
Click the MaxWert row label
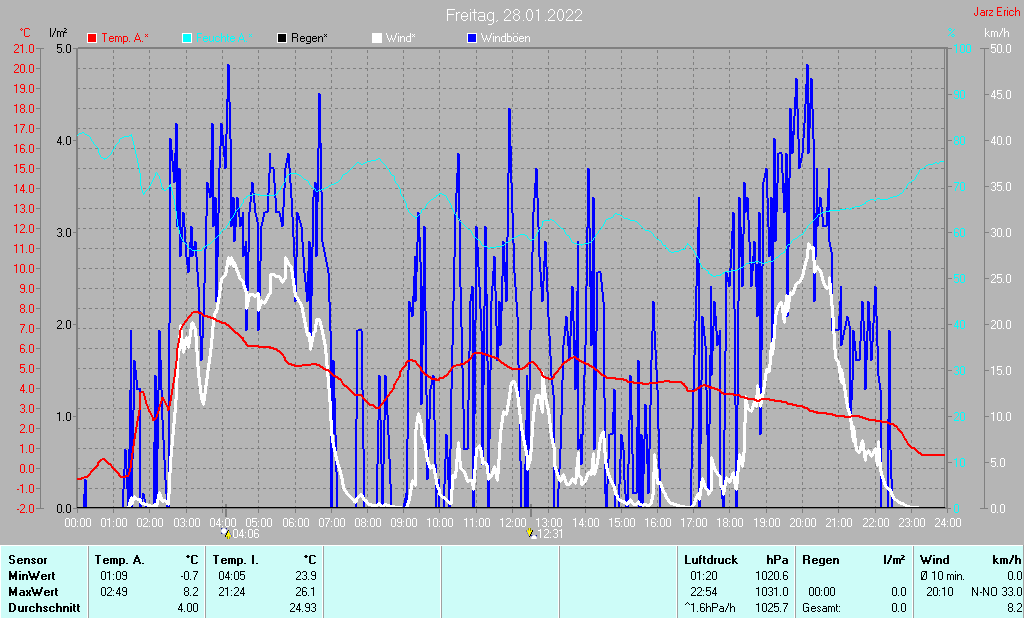[x=33, y=592]
